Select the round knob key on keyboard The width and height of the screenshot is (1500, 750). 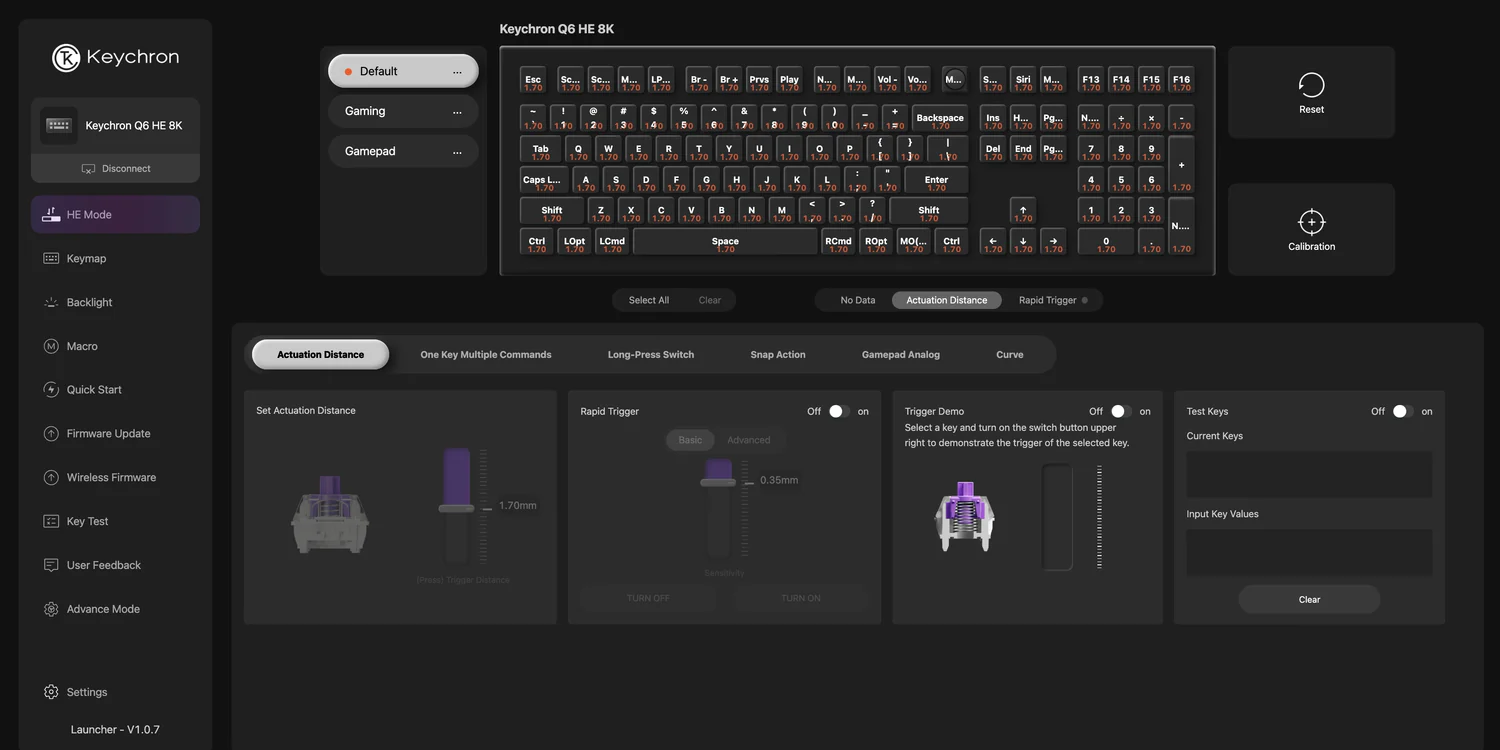click(x=954, y=79)
